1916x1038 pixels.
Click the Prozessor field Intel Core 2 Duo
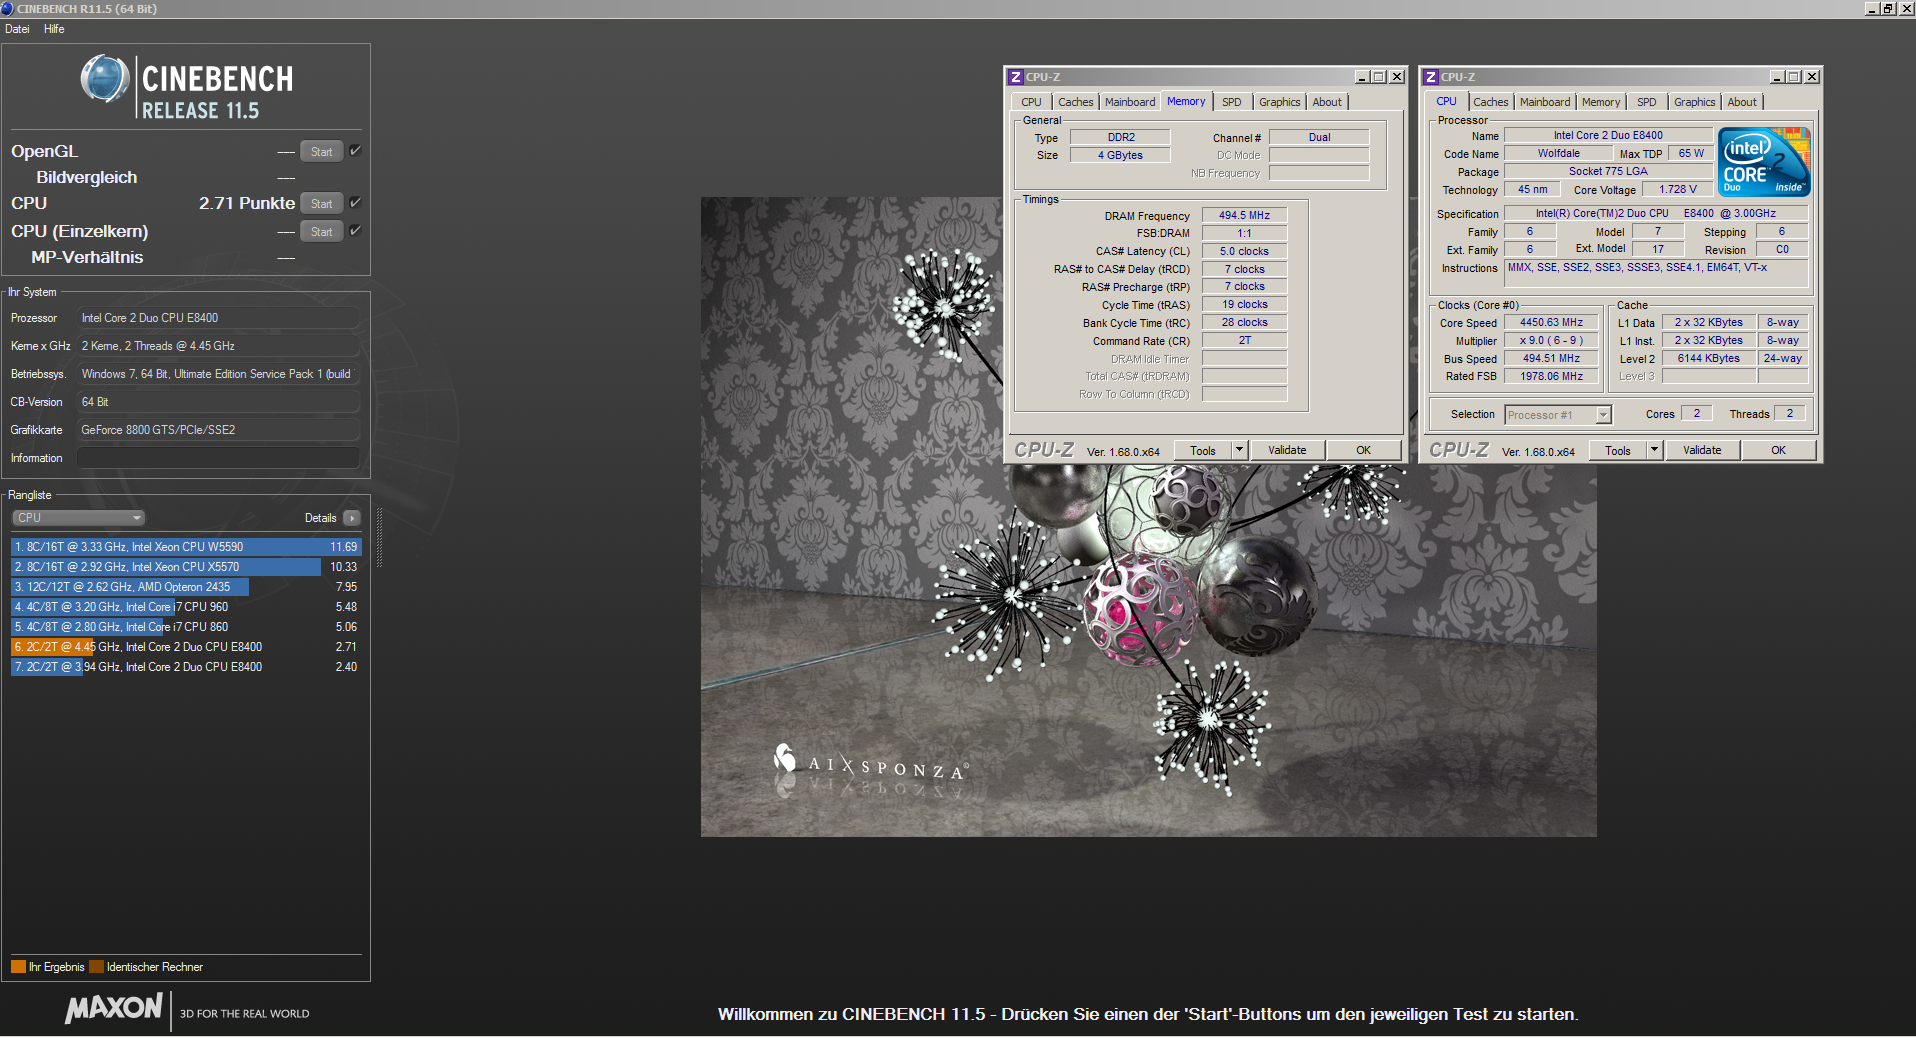(x=218, y=318)
